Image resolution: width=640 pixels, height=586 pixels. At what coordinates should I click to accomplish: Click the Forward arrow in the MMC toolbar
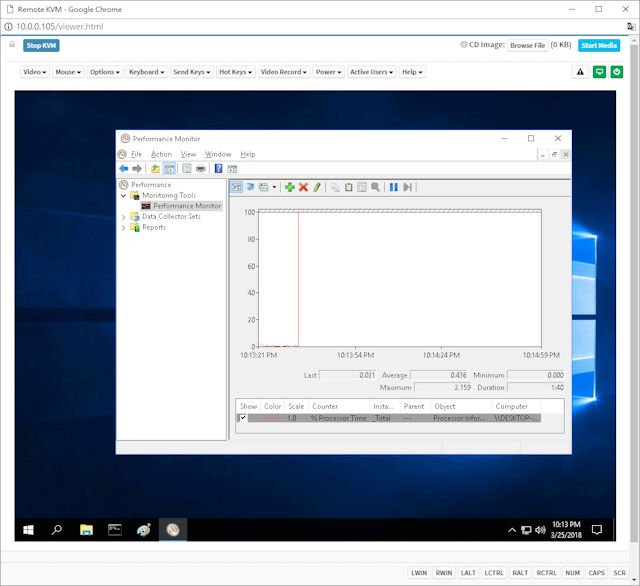point(137,169)
